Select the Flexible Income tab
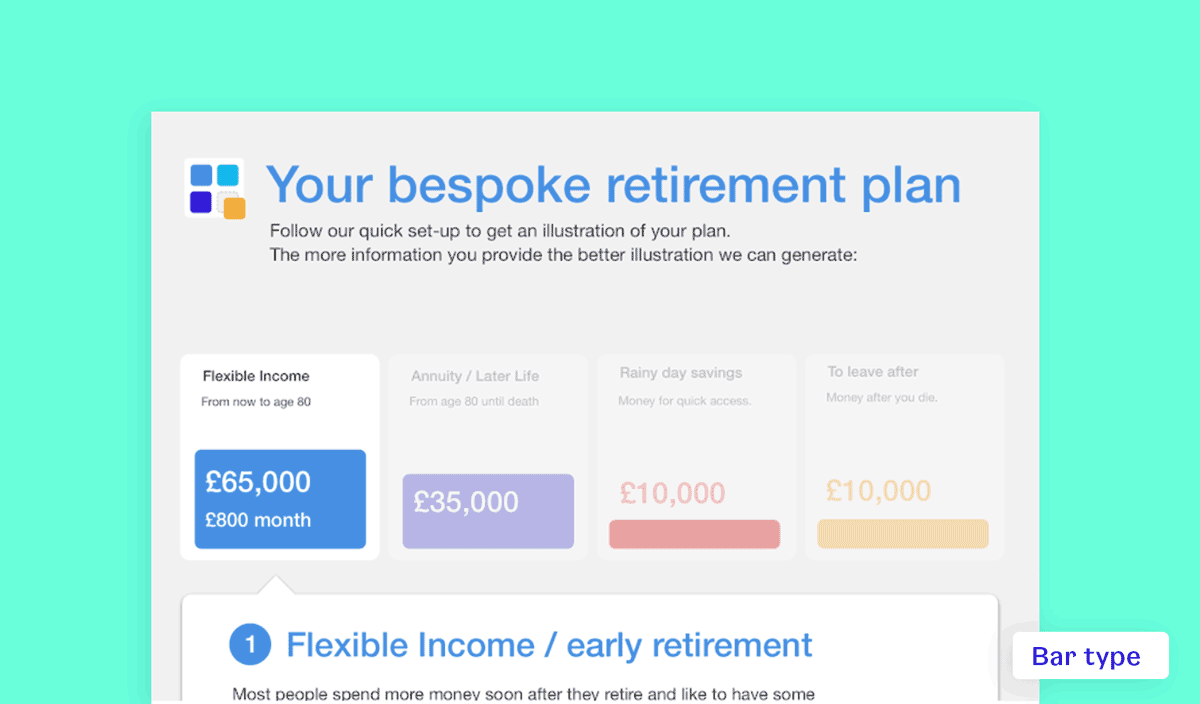Screen dimensions: 1200x704 (280, 457)
